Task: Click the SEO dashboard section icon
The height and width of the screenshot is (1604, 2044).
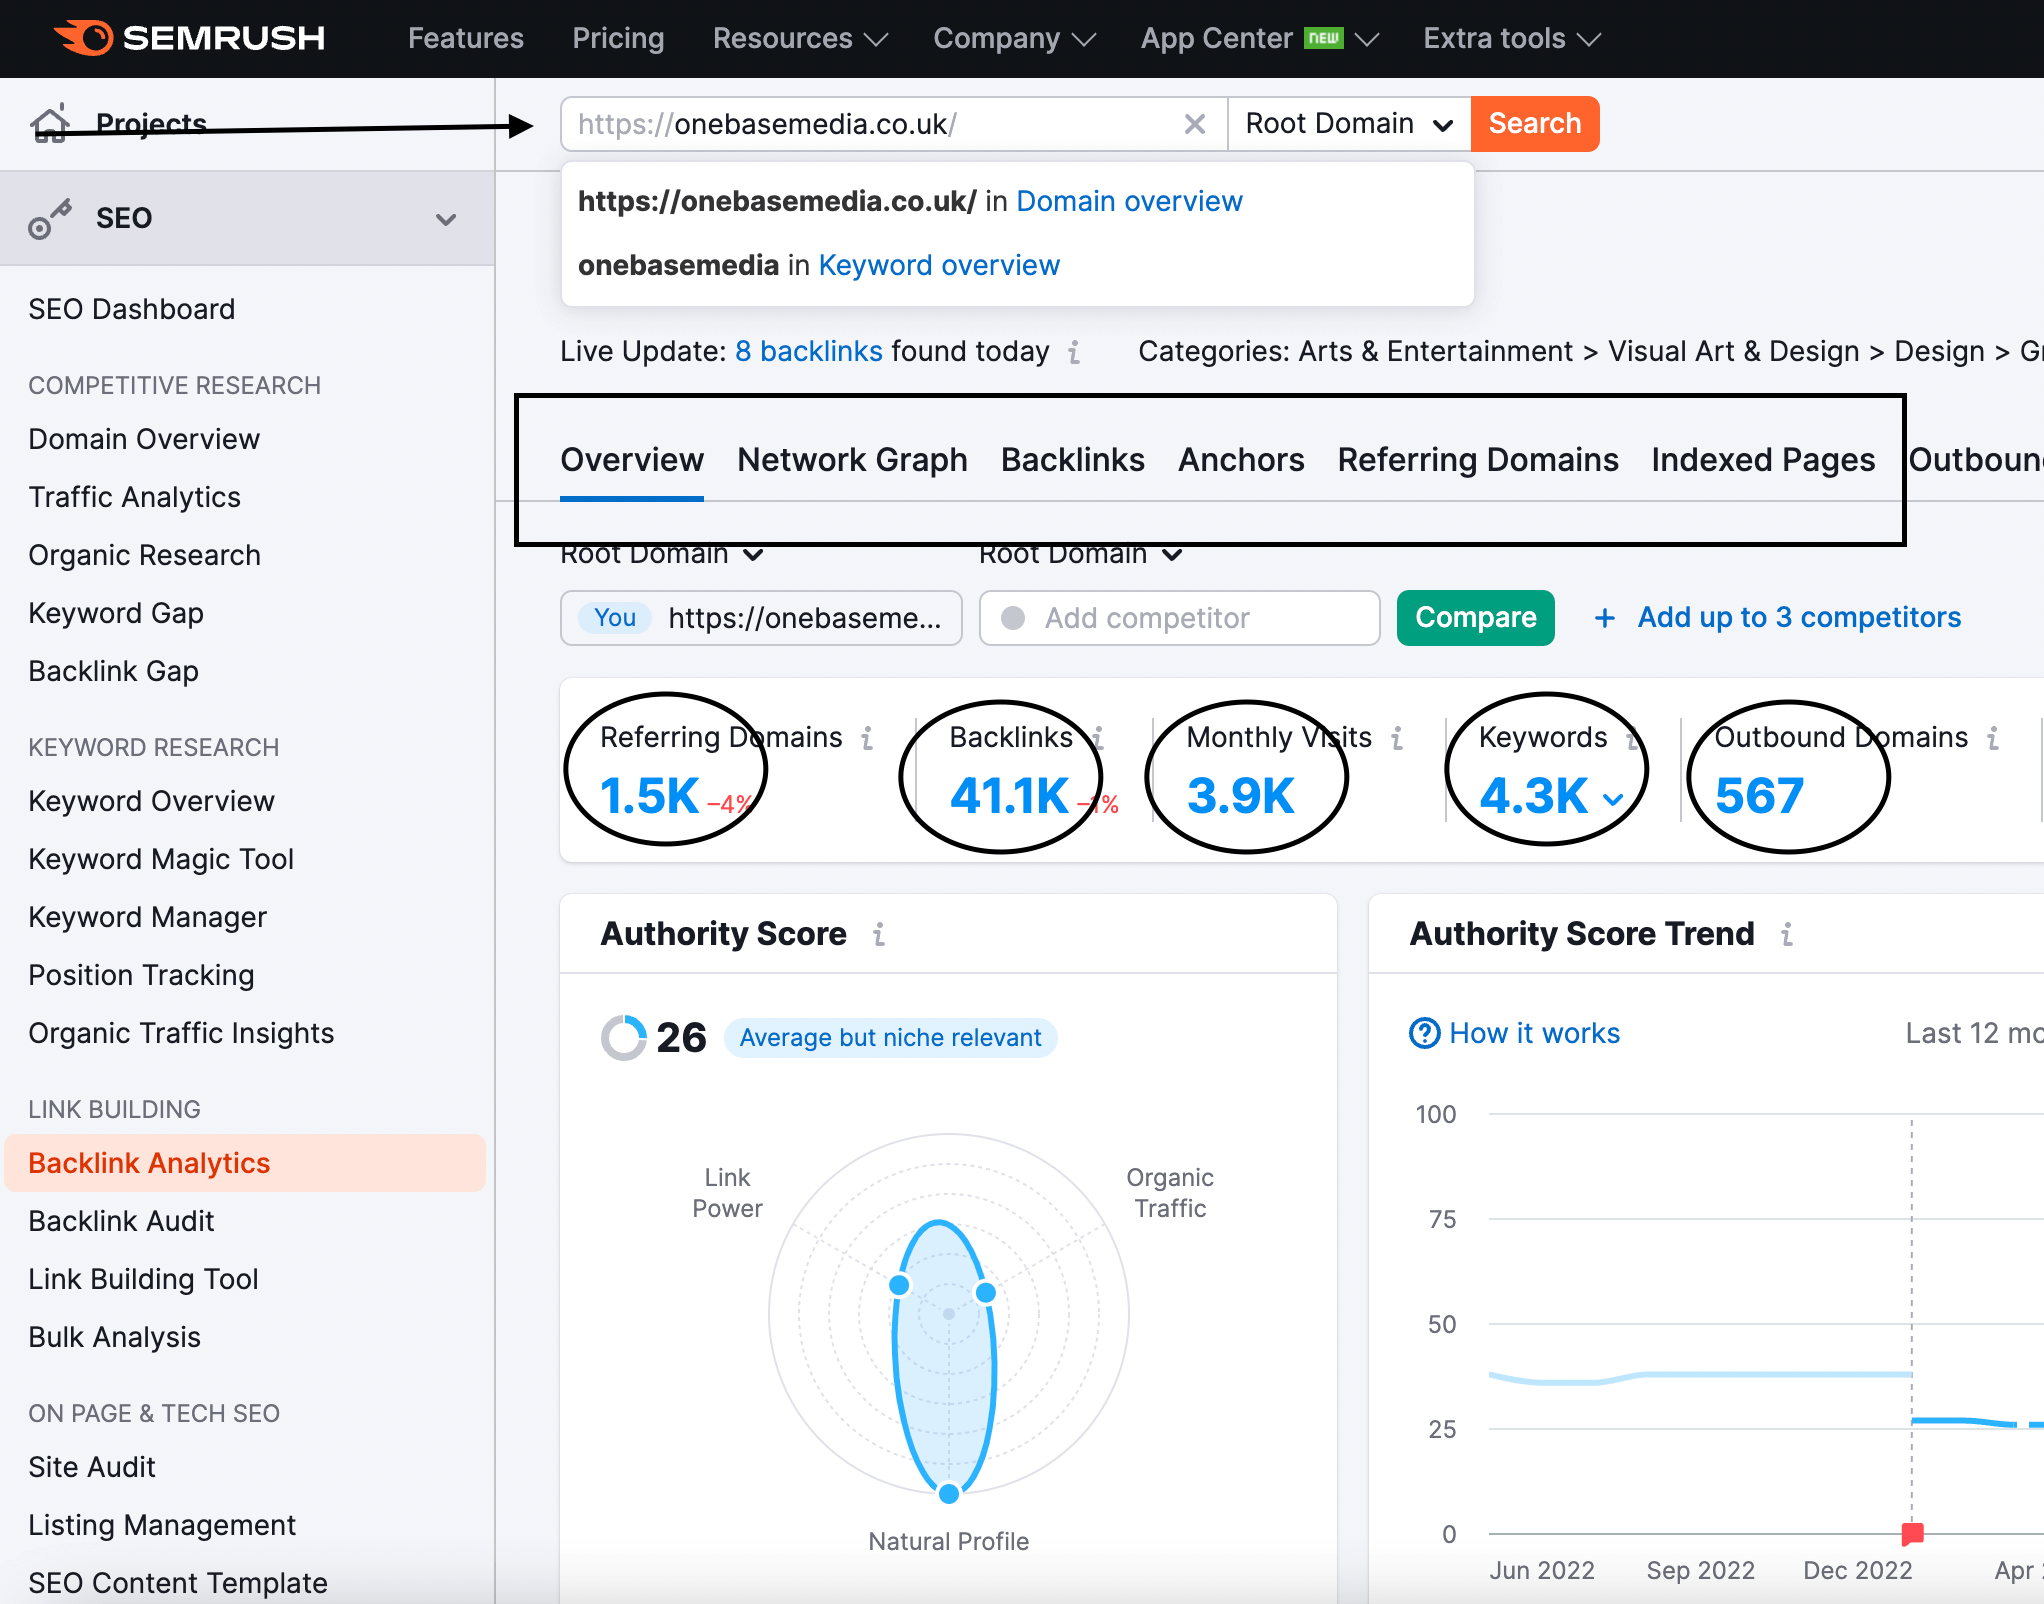Action: click(x=50, y=216)
